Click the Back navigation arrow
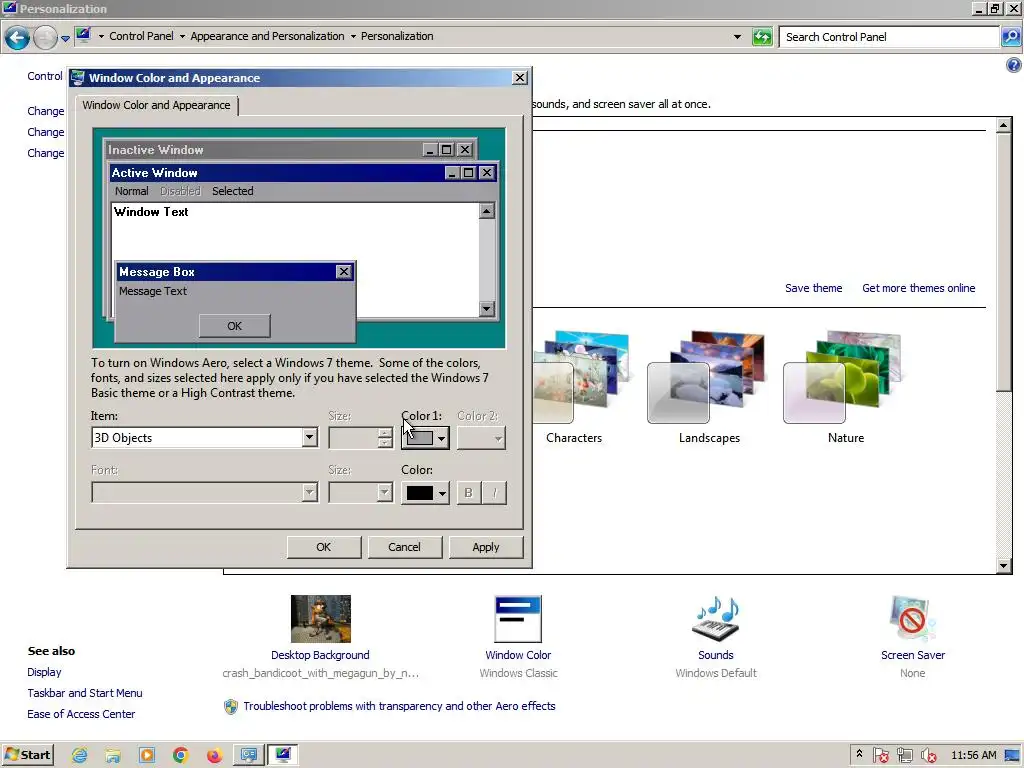 point(18,37)
